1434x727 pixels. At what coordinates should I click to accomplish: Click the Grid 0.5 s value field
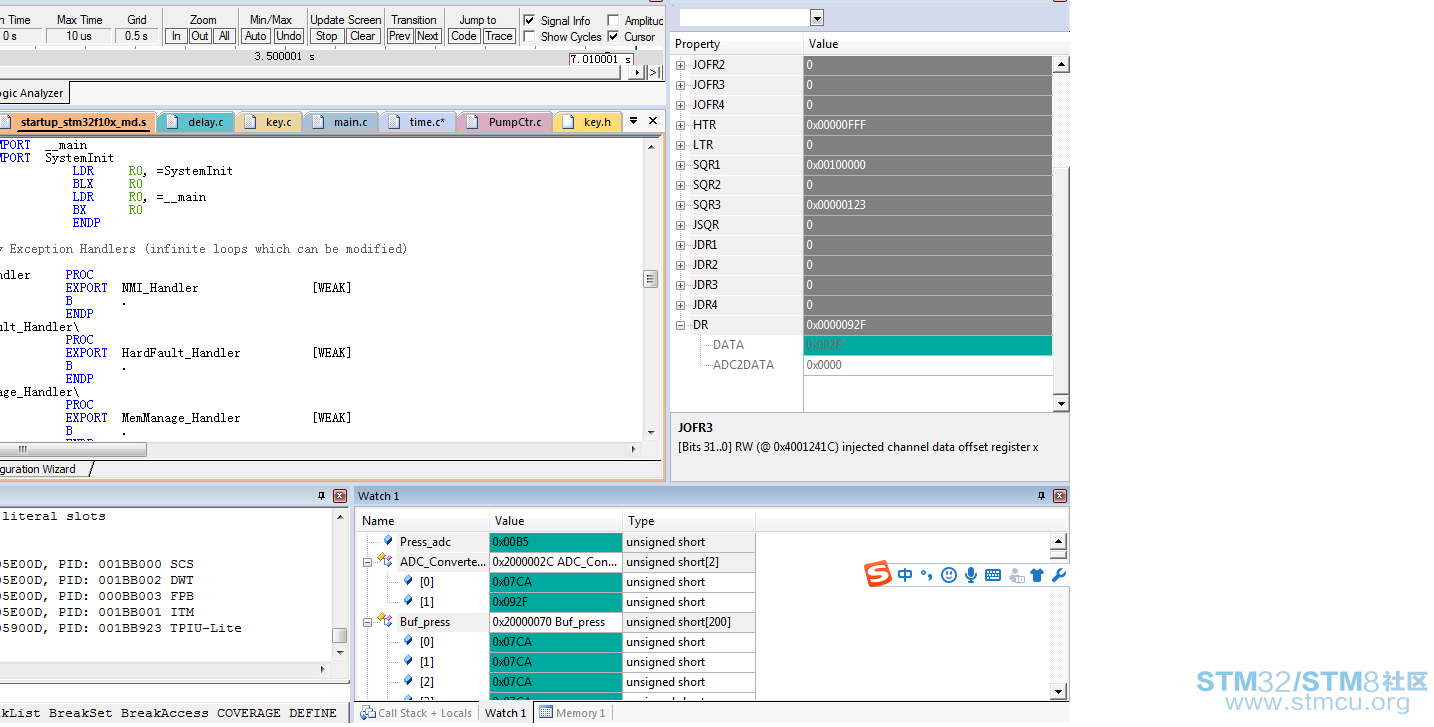click(x=137, y=36)
